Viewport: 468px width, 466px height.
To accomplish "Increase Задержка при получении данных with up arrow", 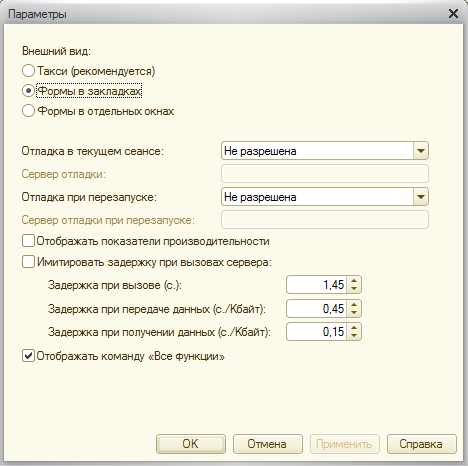I will click(x=354, y=328).
